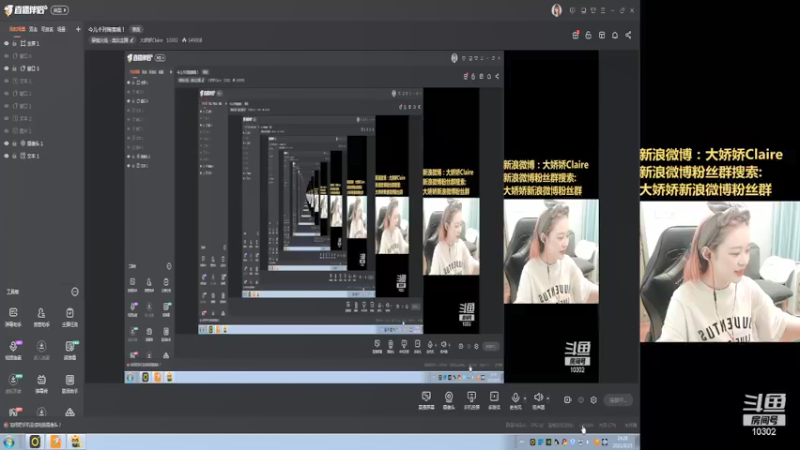800x450 pixels.
Task: Toggle the lock on the 窗口3 source
Action: (x=14, y=68)
